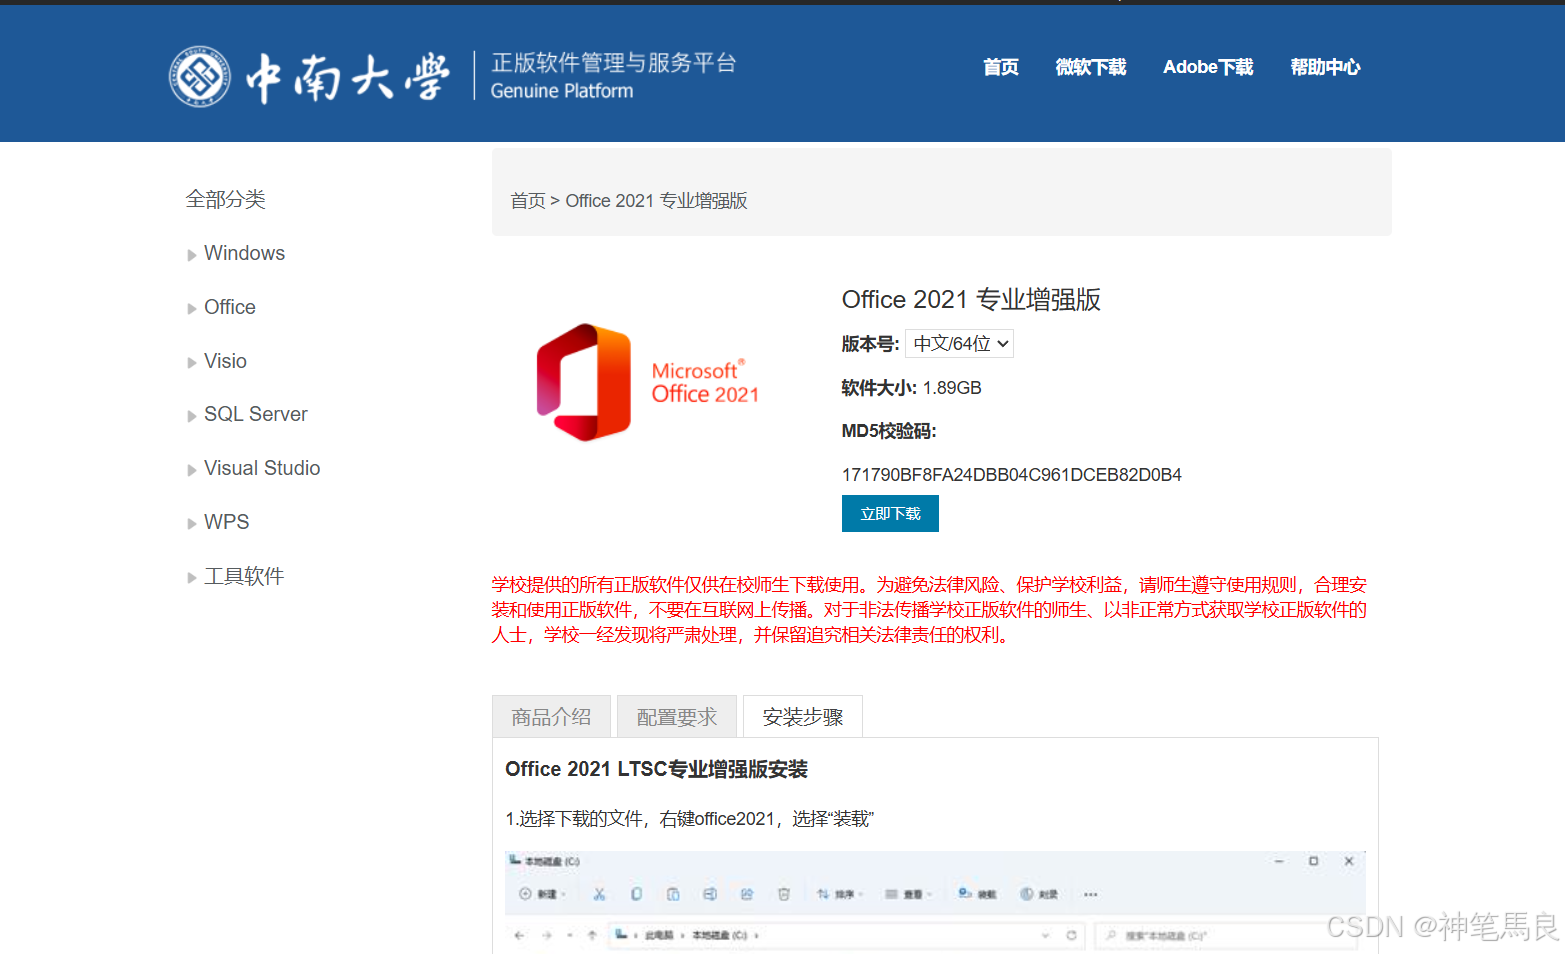Click the 全部分类 sidebar heading

coord(226,199)
